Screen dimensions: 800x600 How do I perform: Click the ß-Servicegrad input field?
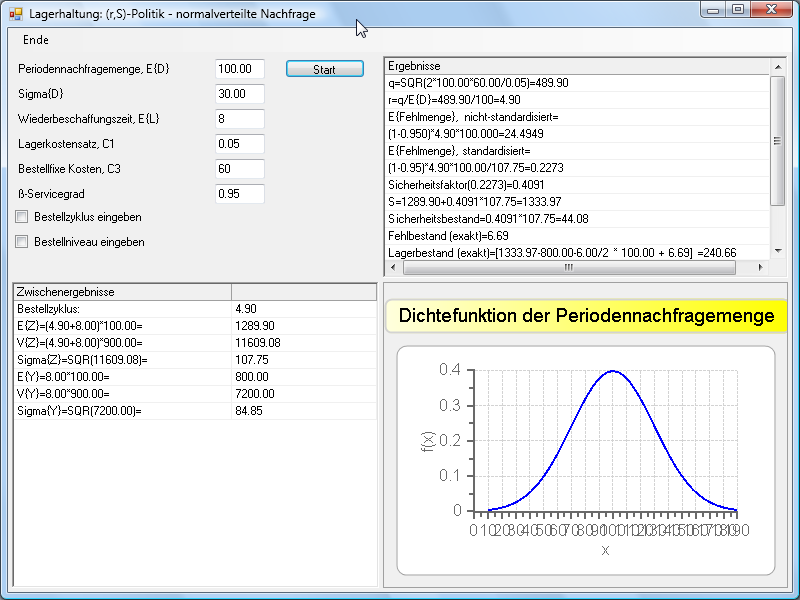[x=239, y=194]
